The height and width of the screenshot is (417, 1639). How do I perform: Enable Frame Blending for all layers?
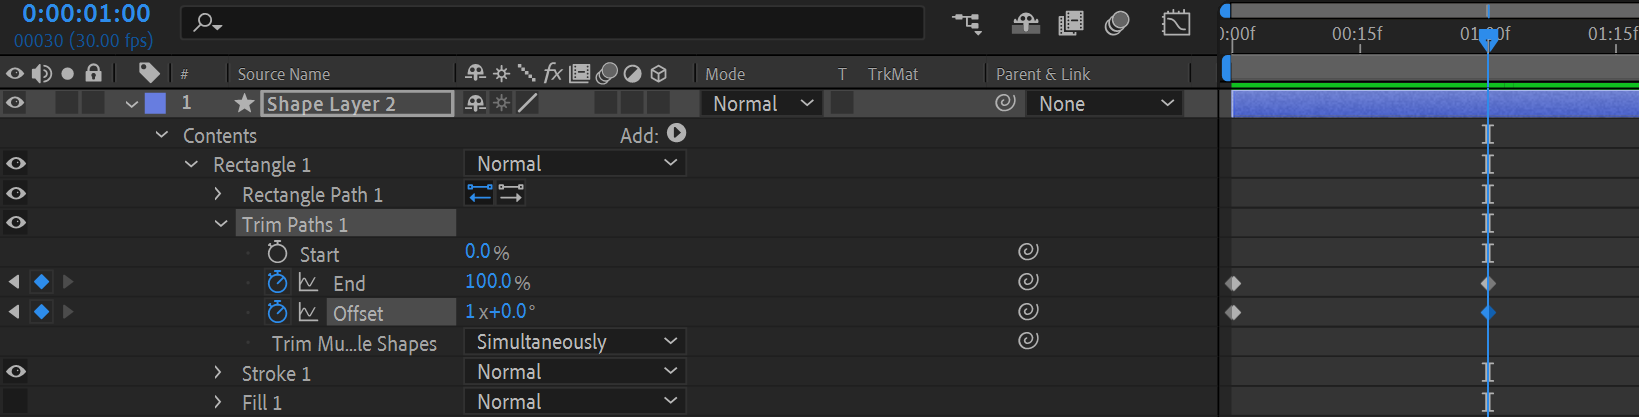pyautogui.click(x=1071, y=23)
